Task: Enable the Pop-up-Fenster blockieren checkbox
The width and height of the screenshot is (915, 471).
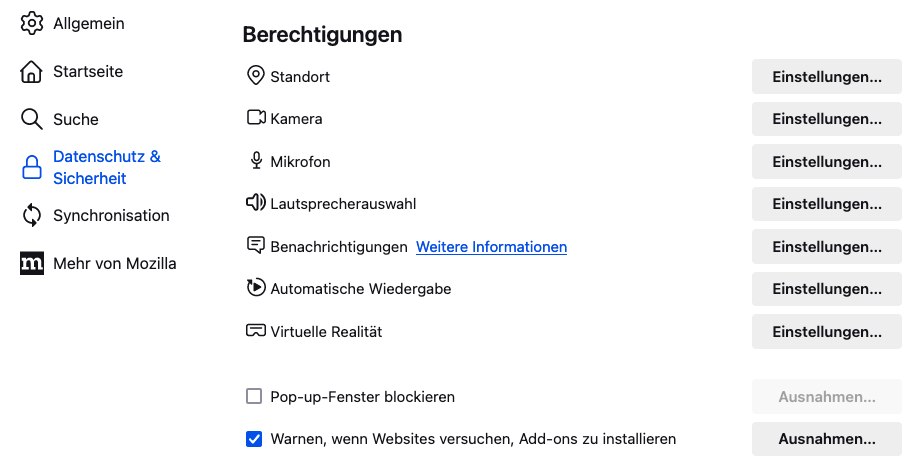Action: pyautogui.click(x=254, y=397)
